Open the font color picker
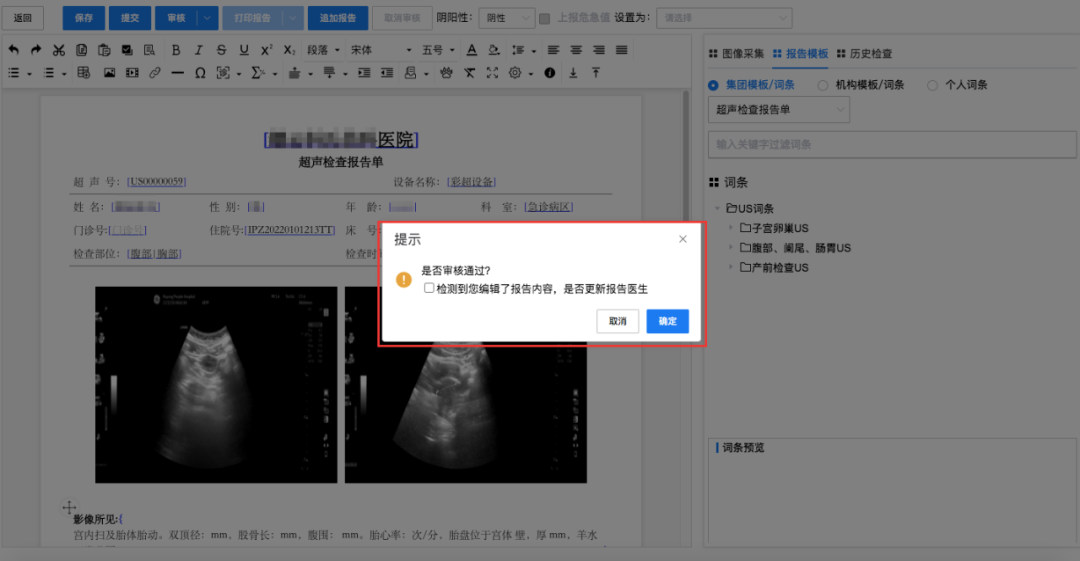The height and width of the screenshot is (561, 1080). tap(472, 50)
